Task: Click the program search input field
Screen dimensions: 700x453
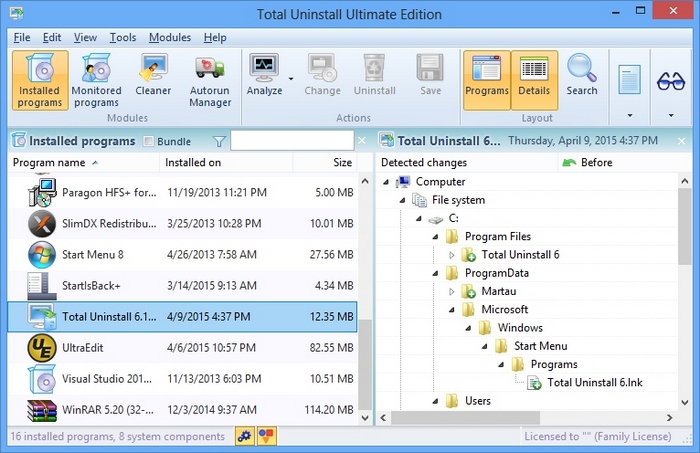Action: (292, 141)
